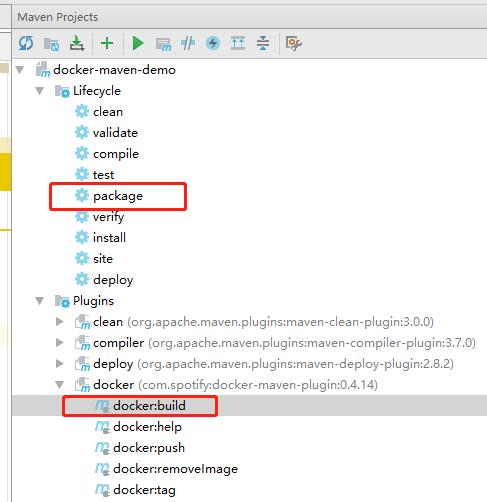Run Maven build with green play icon
Screen dimensions: 487x502
click(138, 43)
